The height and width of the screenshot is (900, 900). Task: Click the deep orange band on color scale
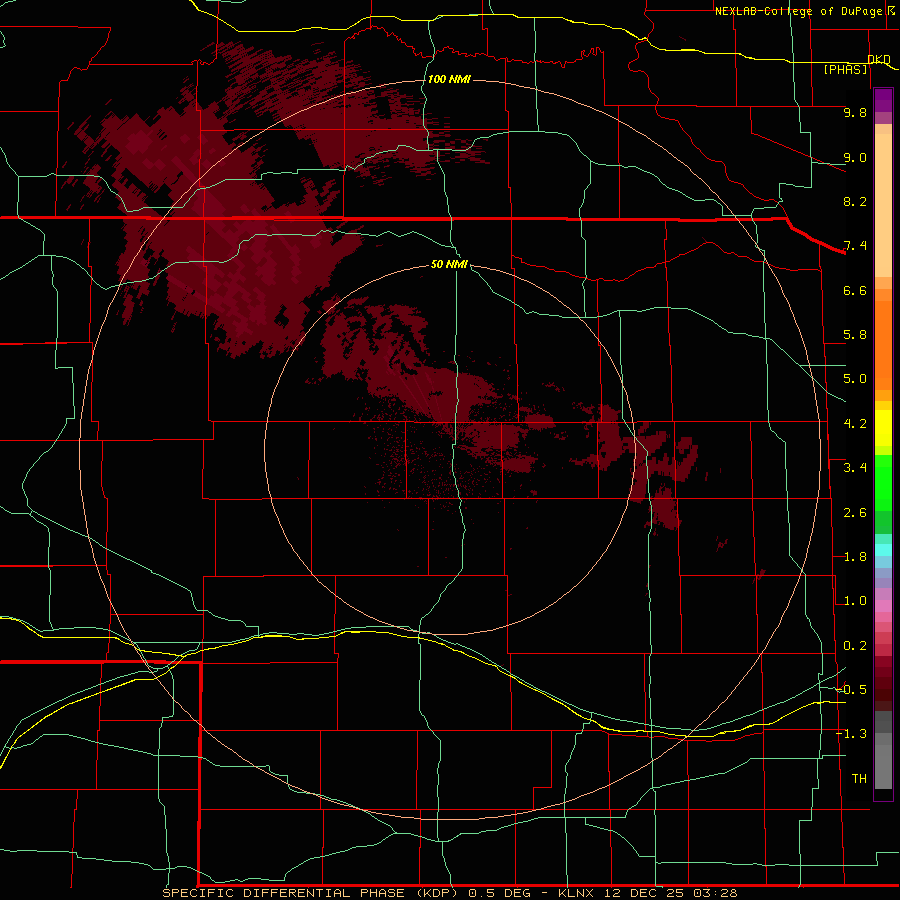click(x=883, y=345)
